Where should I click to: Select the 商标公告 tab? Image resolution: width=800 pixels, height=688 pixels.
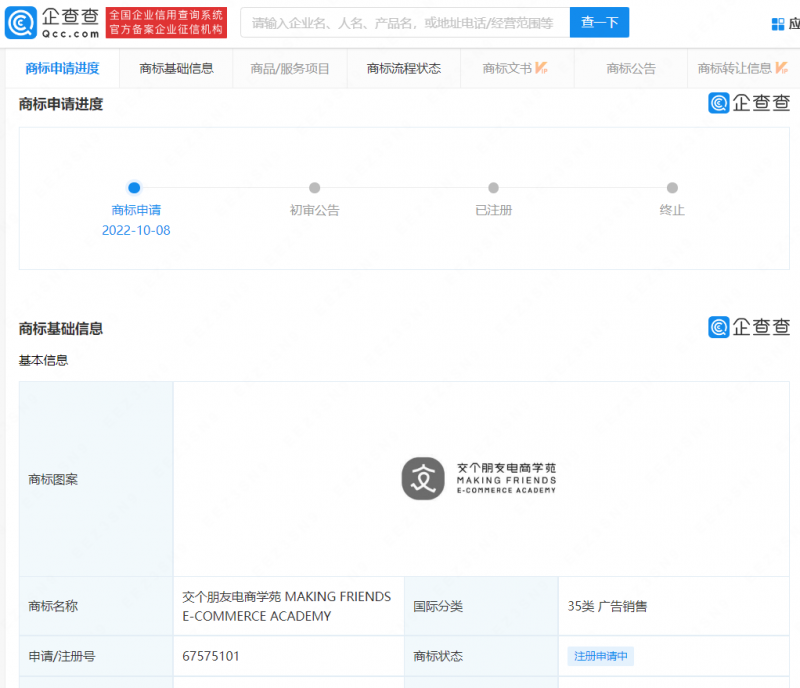(631, 68)
